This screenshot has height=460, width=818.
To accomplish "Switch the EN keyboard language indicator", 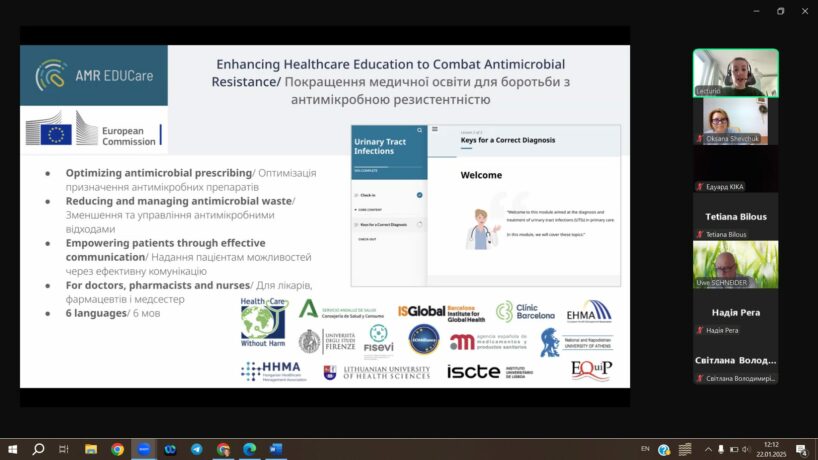I will pyautogui.click(x=645, y=450).
